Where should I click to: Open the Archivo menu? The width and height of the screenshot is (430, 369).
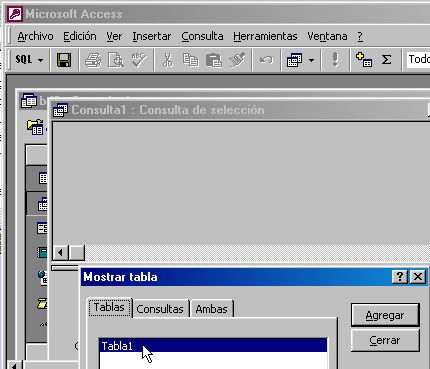coord(35,36)
